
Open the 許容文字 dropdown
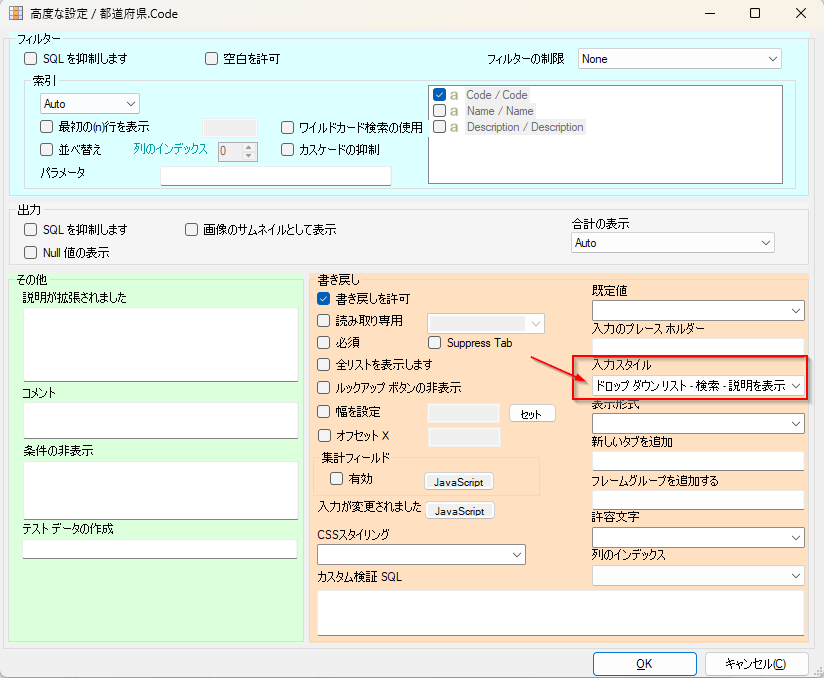coord(698,538)
